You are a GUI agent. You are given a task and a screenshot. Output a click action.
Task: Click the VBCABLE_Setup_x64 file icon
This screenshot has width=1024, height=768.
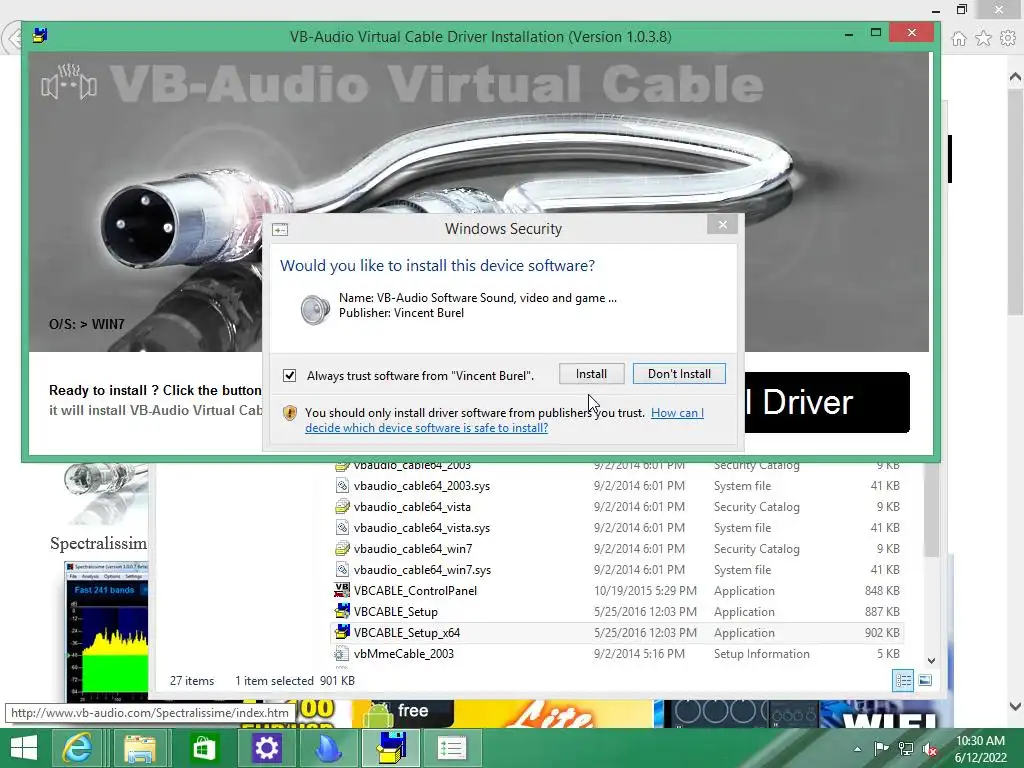click(x=342, y=632)
